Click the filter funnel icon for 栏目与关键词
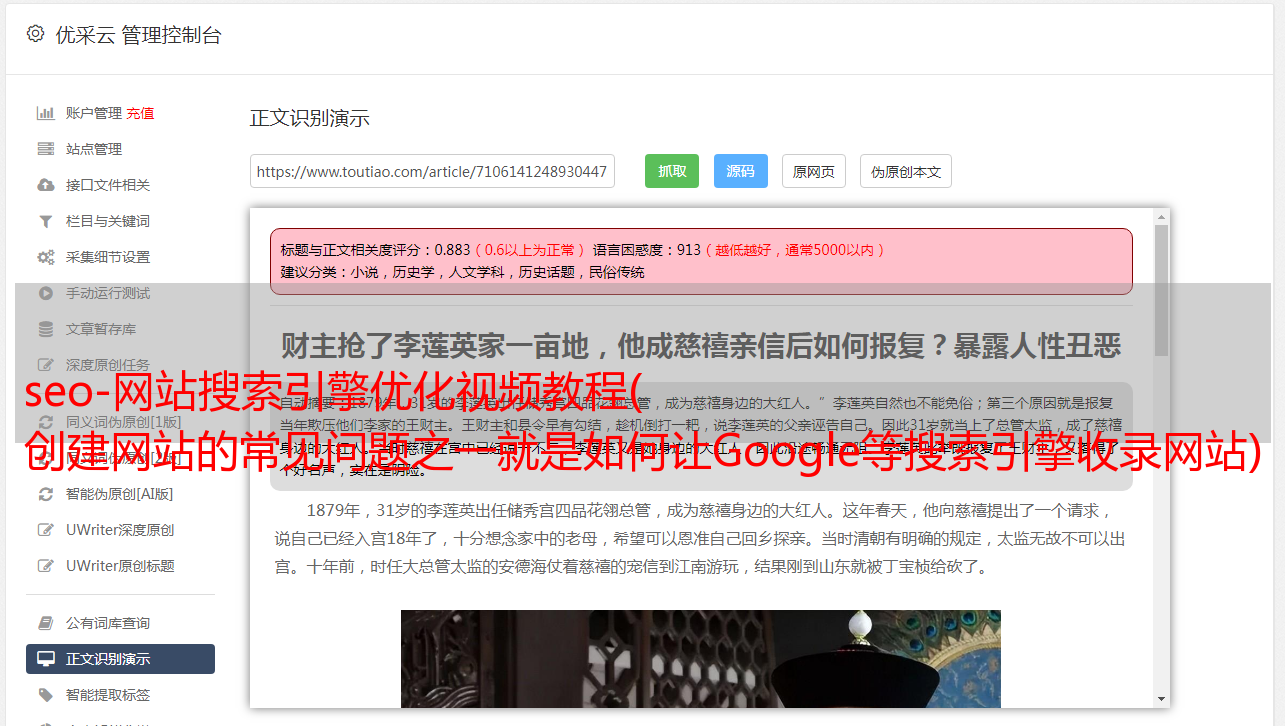Screen dimensions: 1285x726 (46, 221)
